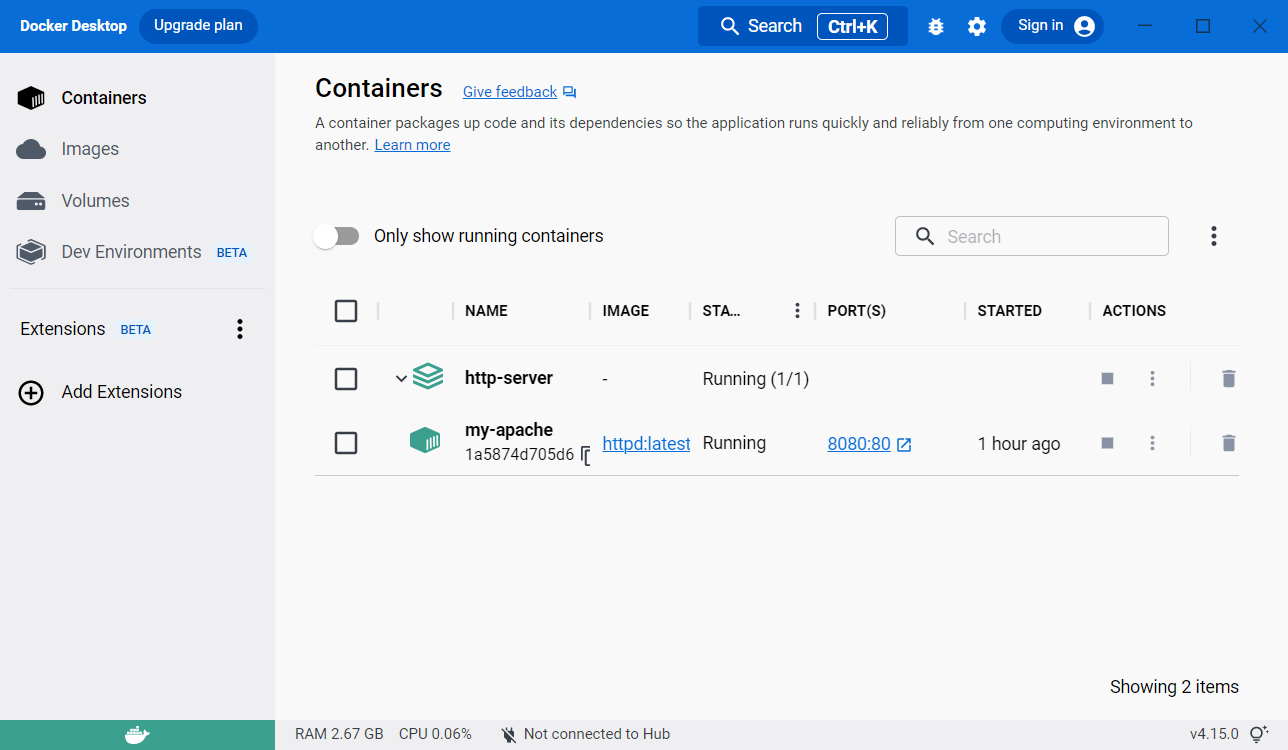Click the http-server stack name
The height and width of the screenshot is (750, 1288).
click(x=509, y=378)
